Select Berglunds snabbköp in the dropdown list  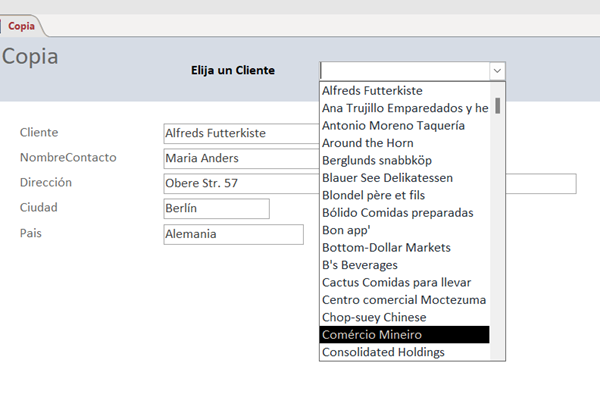[x=404, y=160]
